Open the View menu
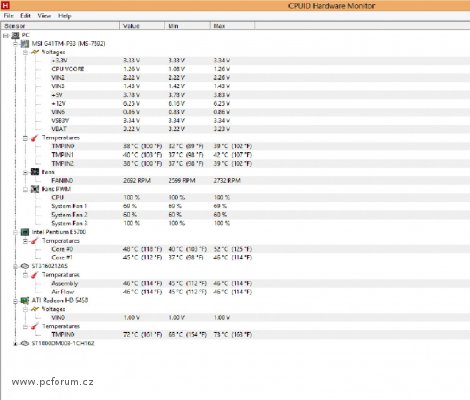 [x=44, y=16]
